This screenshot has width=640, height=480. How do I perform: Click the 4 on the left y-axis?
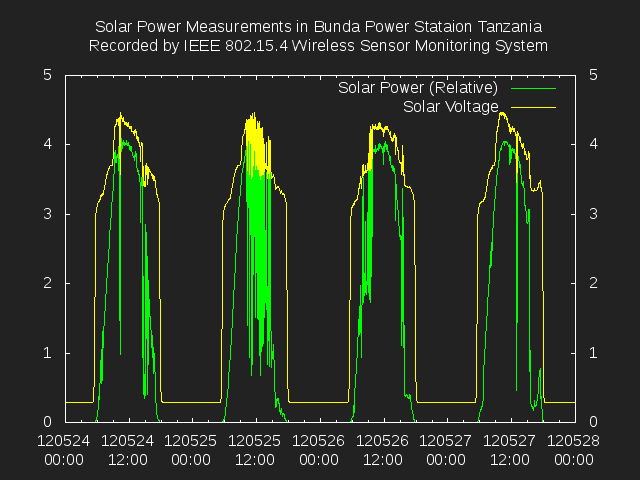coord(48,144)
